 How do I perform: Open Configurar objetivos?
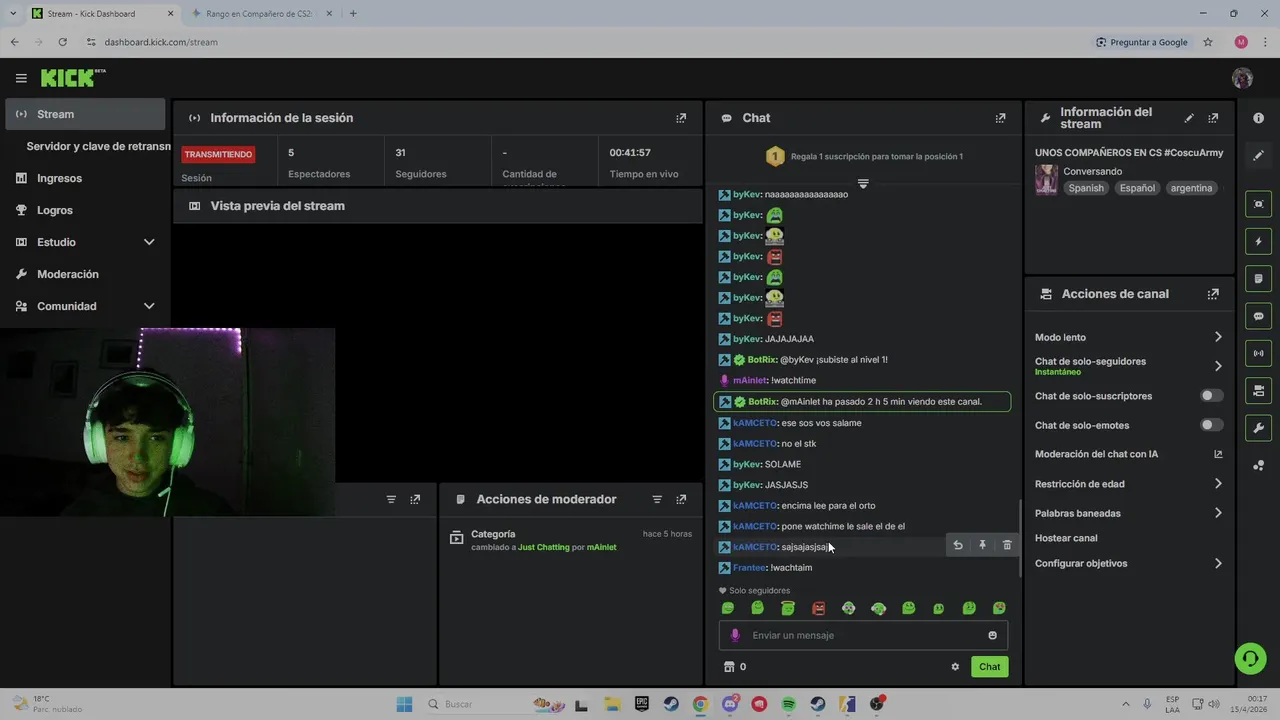[1129, 563]
